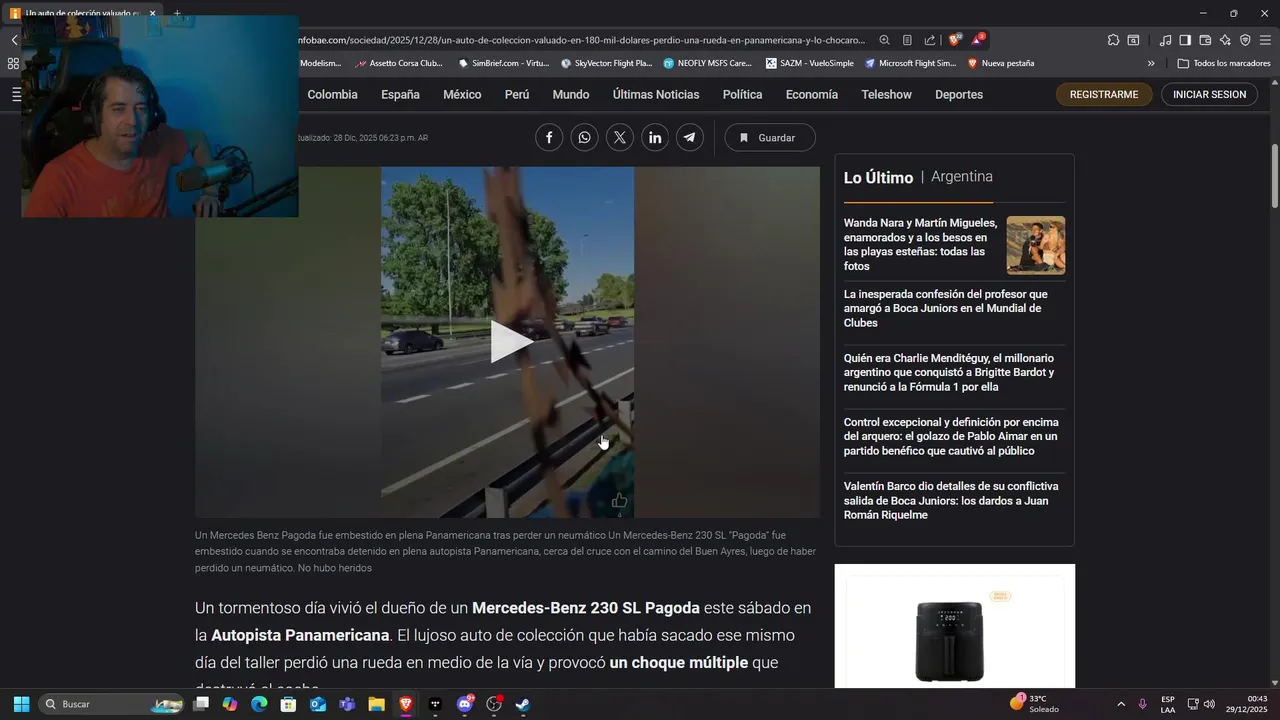
Task: Open the Wanda Nara y Martín Migueles story
Action: [x=920, y=244]
